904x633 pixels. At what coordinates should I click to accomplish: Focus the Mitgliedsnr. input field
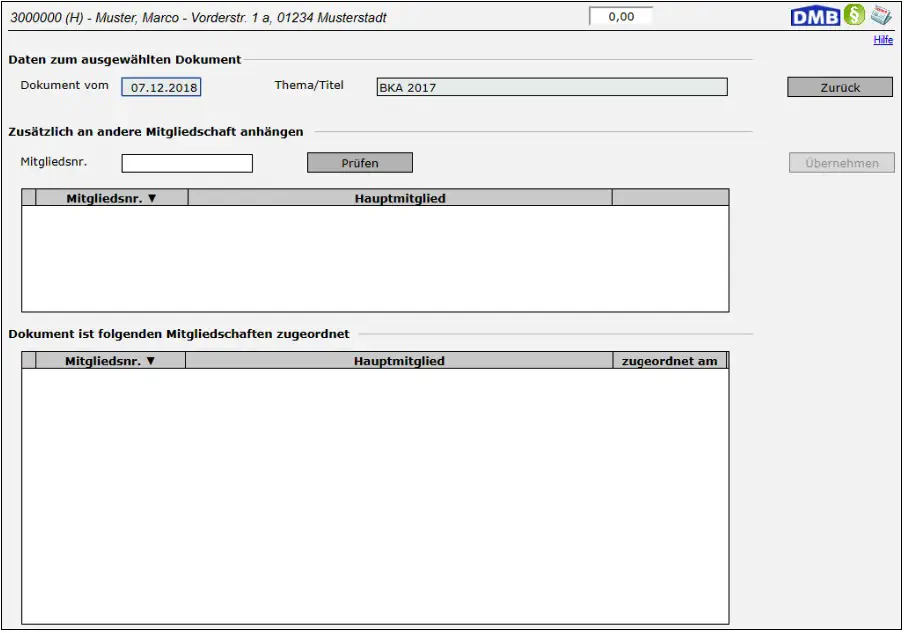coord(187,163)
